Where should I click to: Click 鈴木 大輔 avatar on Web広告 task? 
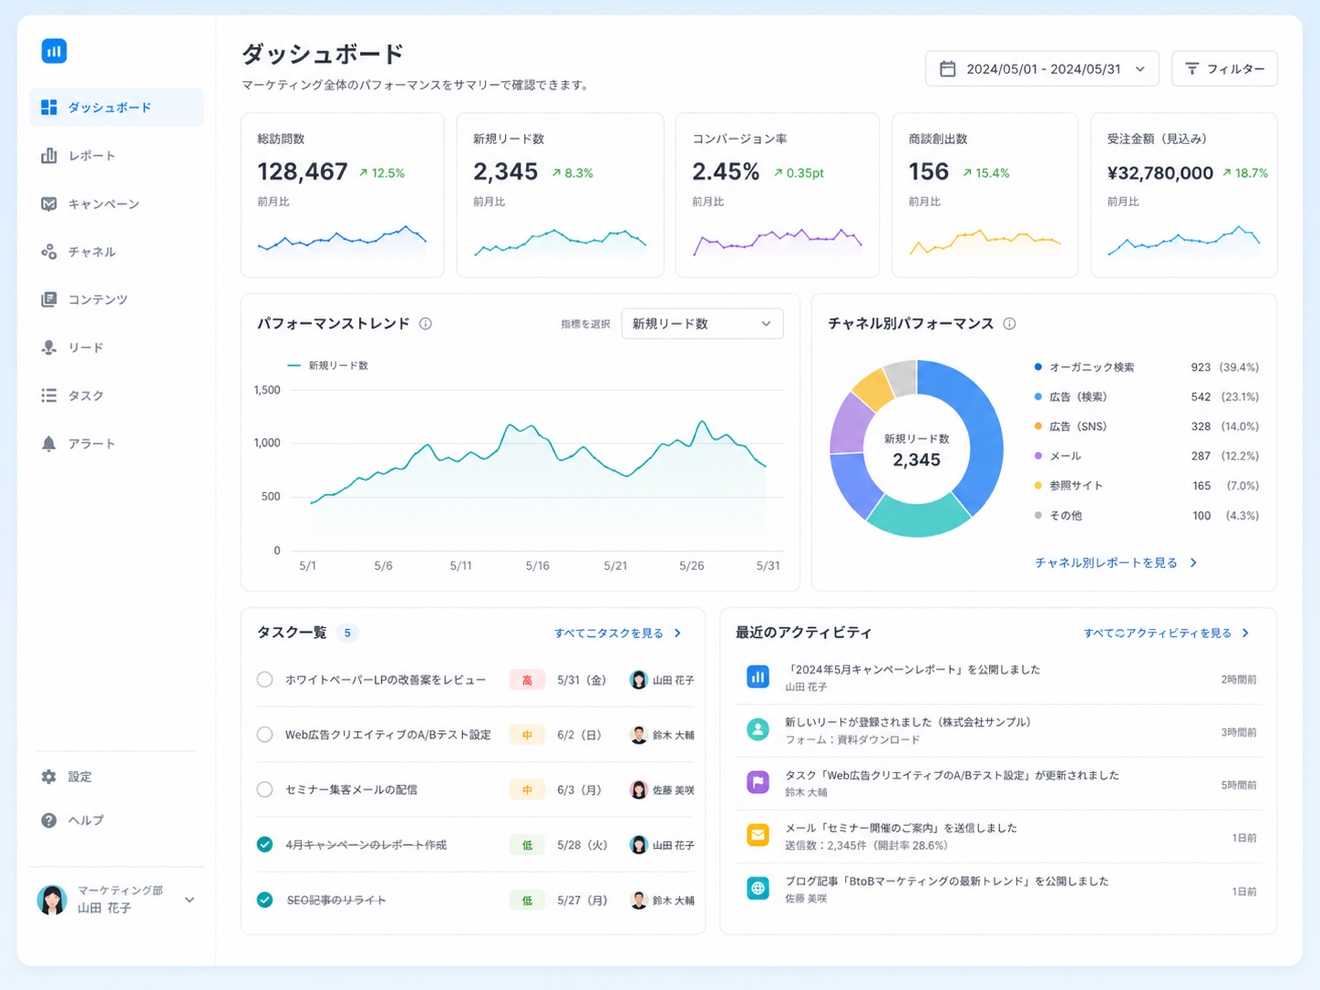point(639,735)
